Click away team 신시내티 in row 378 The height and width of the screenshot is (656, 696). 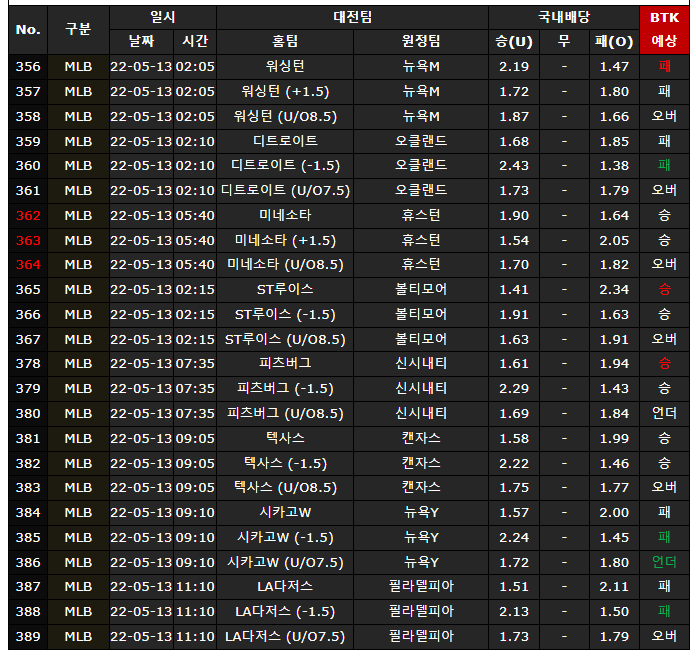pyautogui.click(x=421, y=364)
